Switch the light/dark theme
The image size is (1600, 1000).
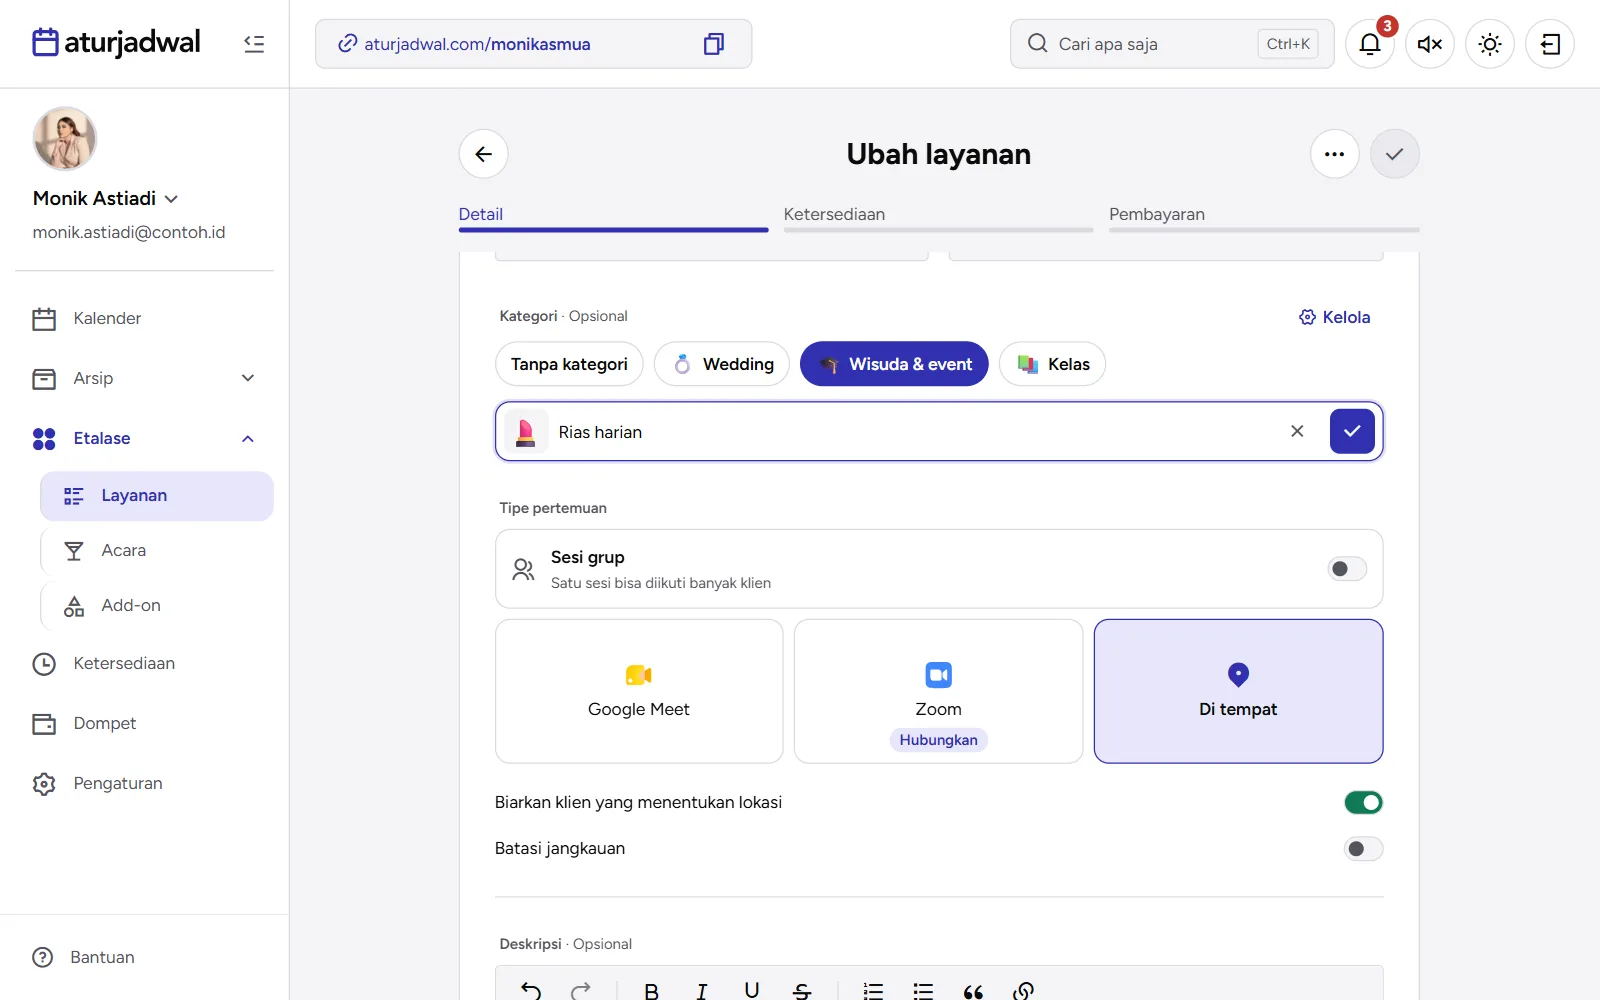[x=1490, y=44]
